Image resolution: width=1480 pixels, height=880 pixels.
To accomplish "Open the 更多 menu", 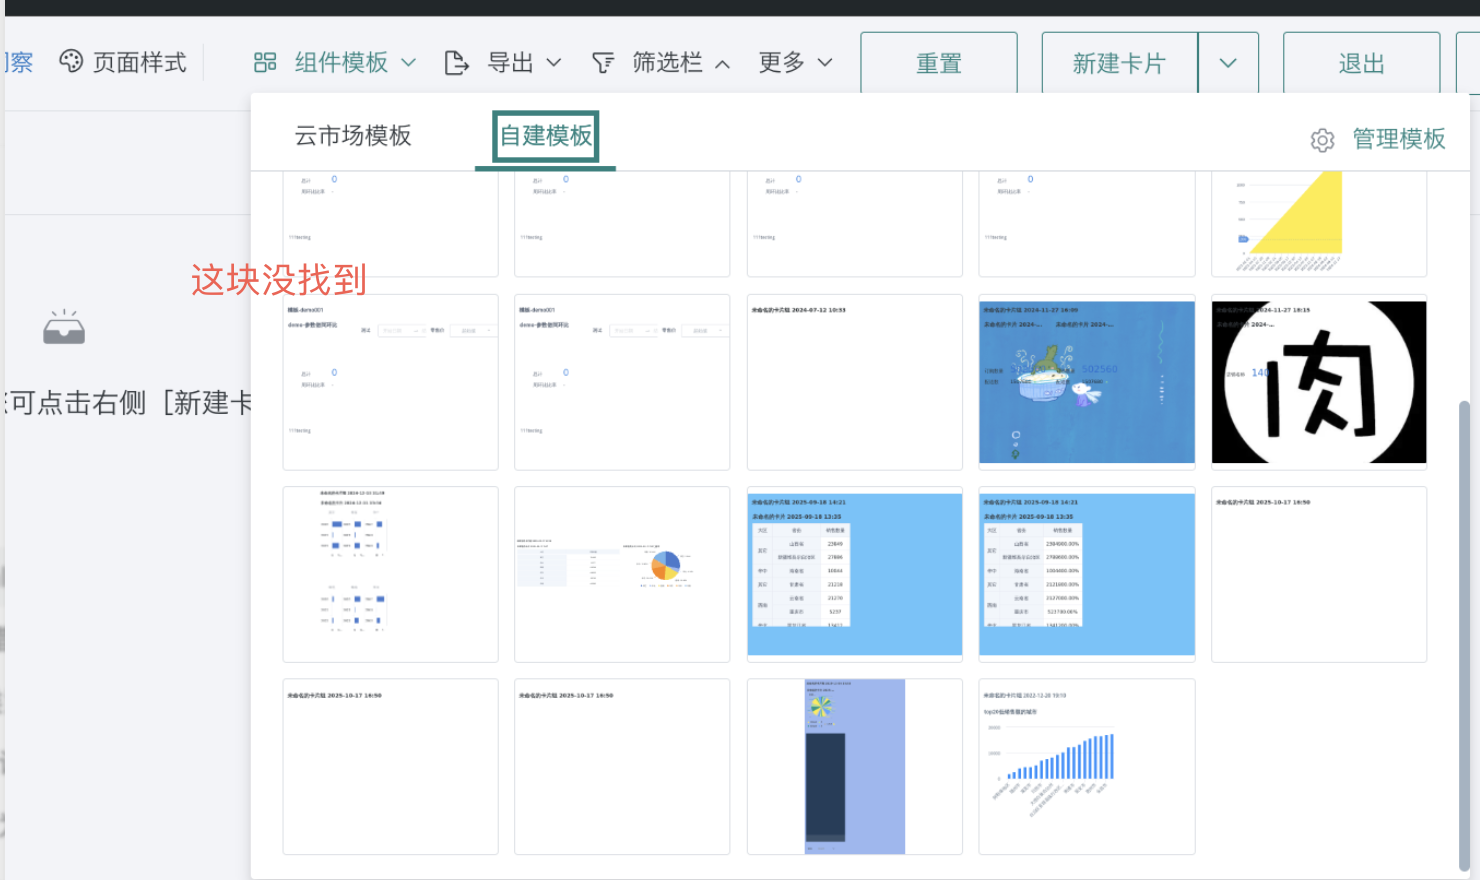I will (x=795, y=63).
